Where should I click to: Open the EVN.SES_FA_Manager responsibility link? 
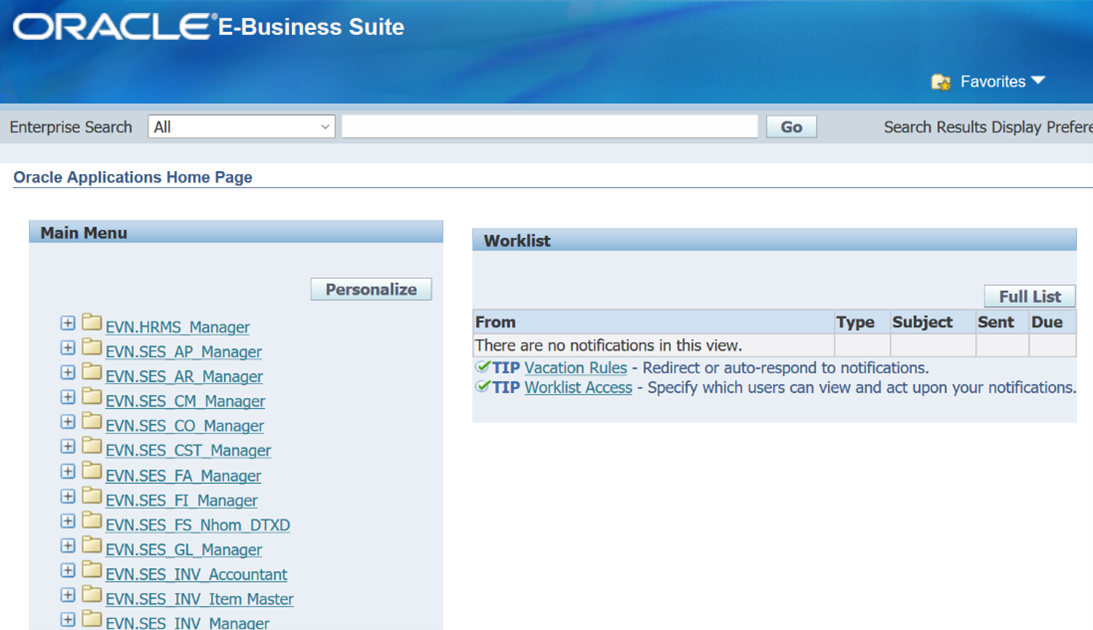pos(183,476)
